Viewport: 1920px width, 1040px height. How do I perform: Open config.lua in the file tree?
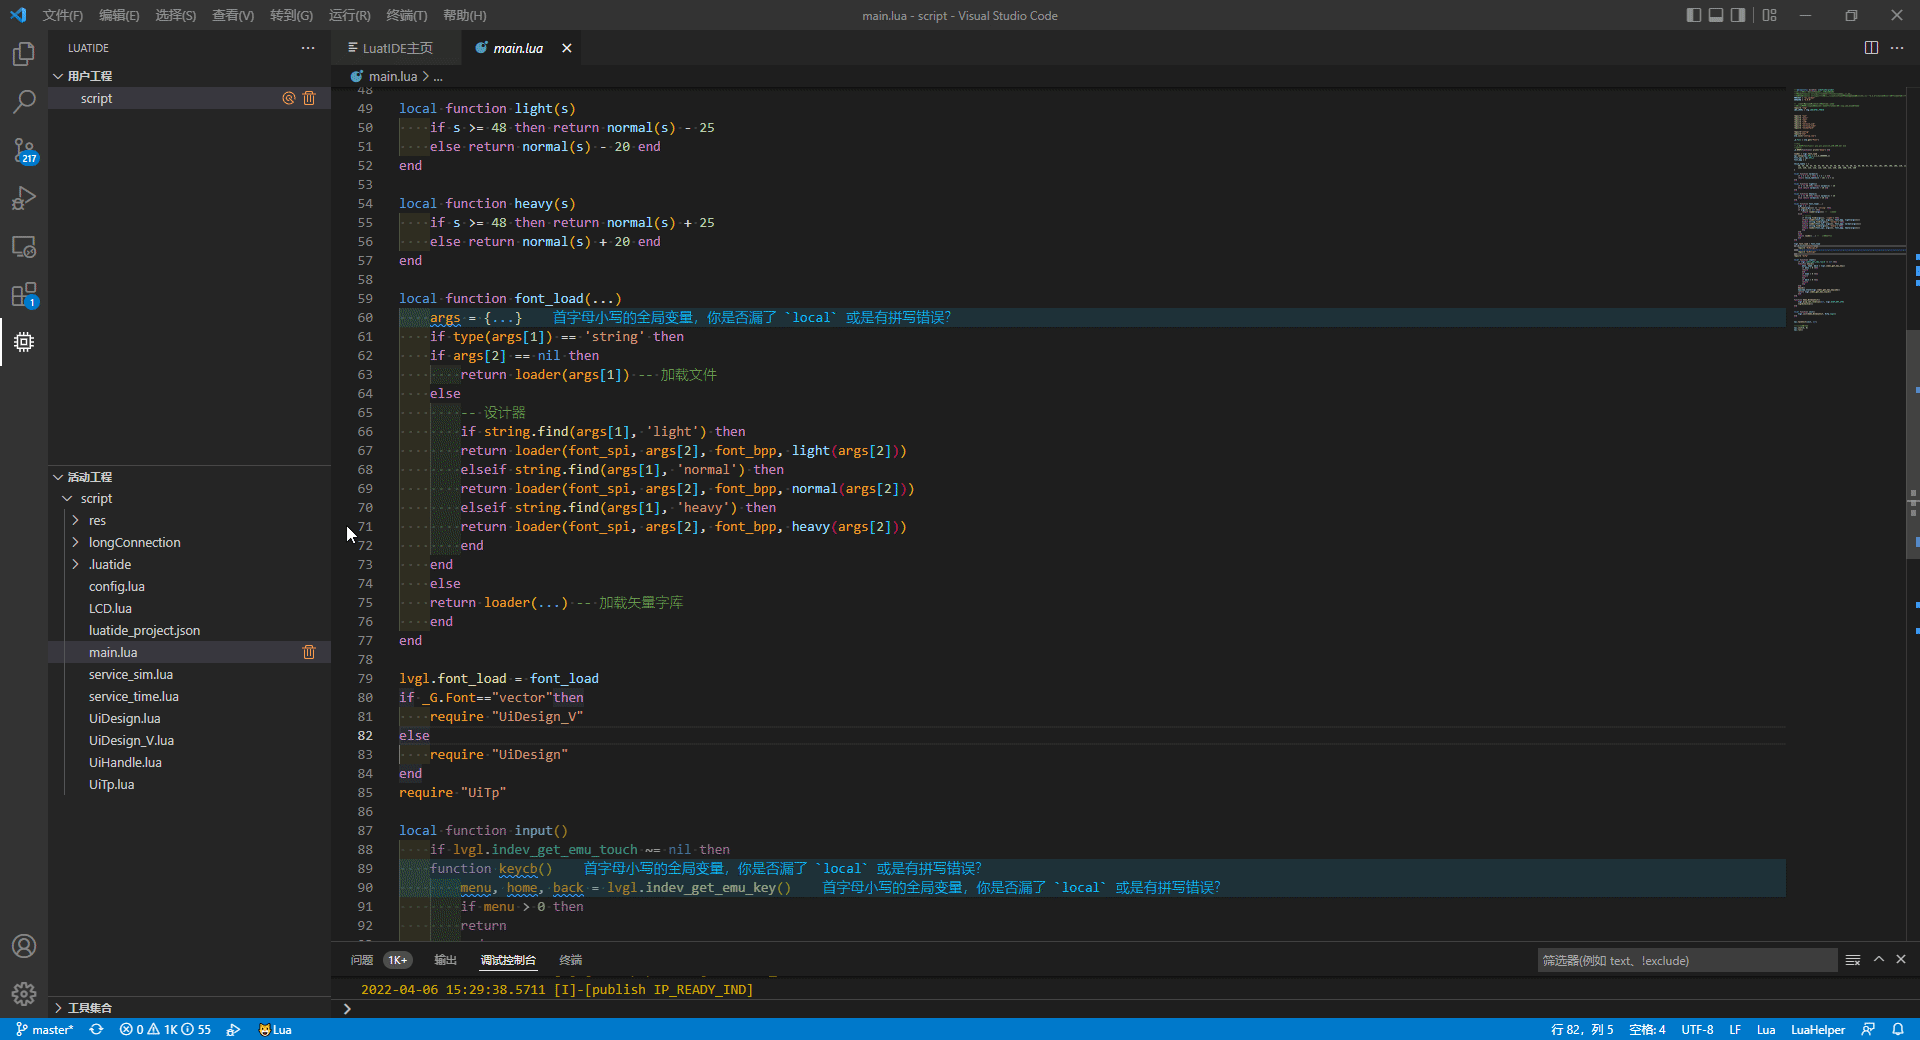click(117, 586)
